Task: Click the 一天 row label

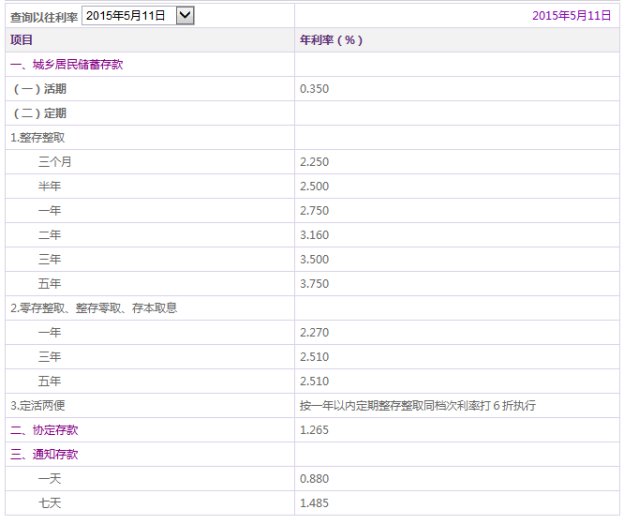Action: (49, 479)
